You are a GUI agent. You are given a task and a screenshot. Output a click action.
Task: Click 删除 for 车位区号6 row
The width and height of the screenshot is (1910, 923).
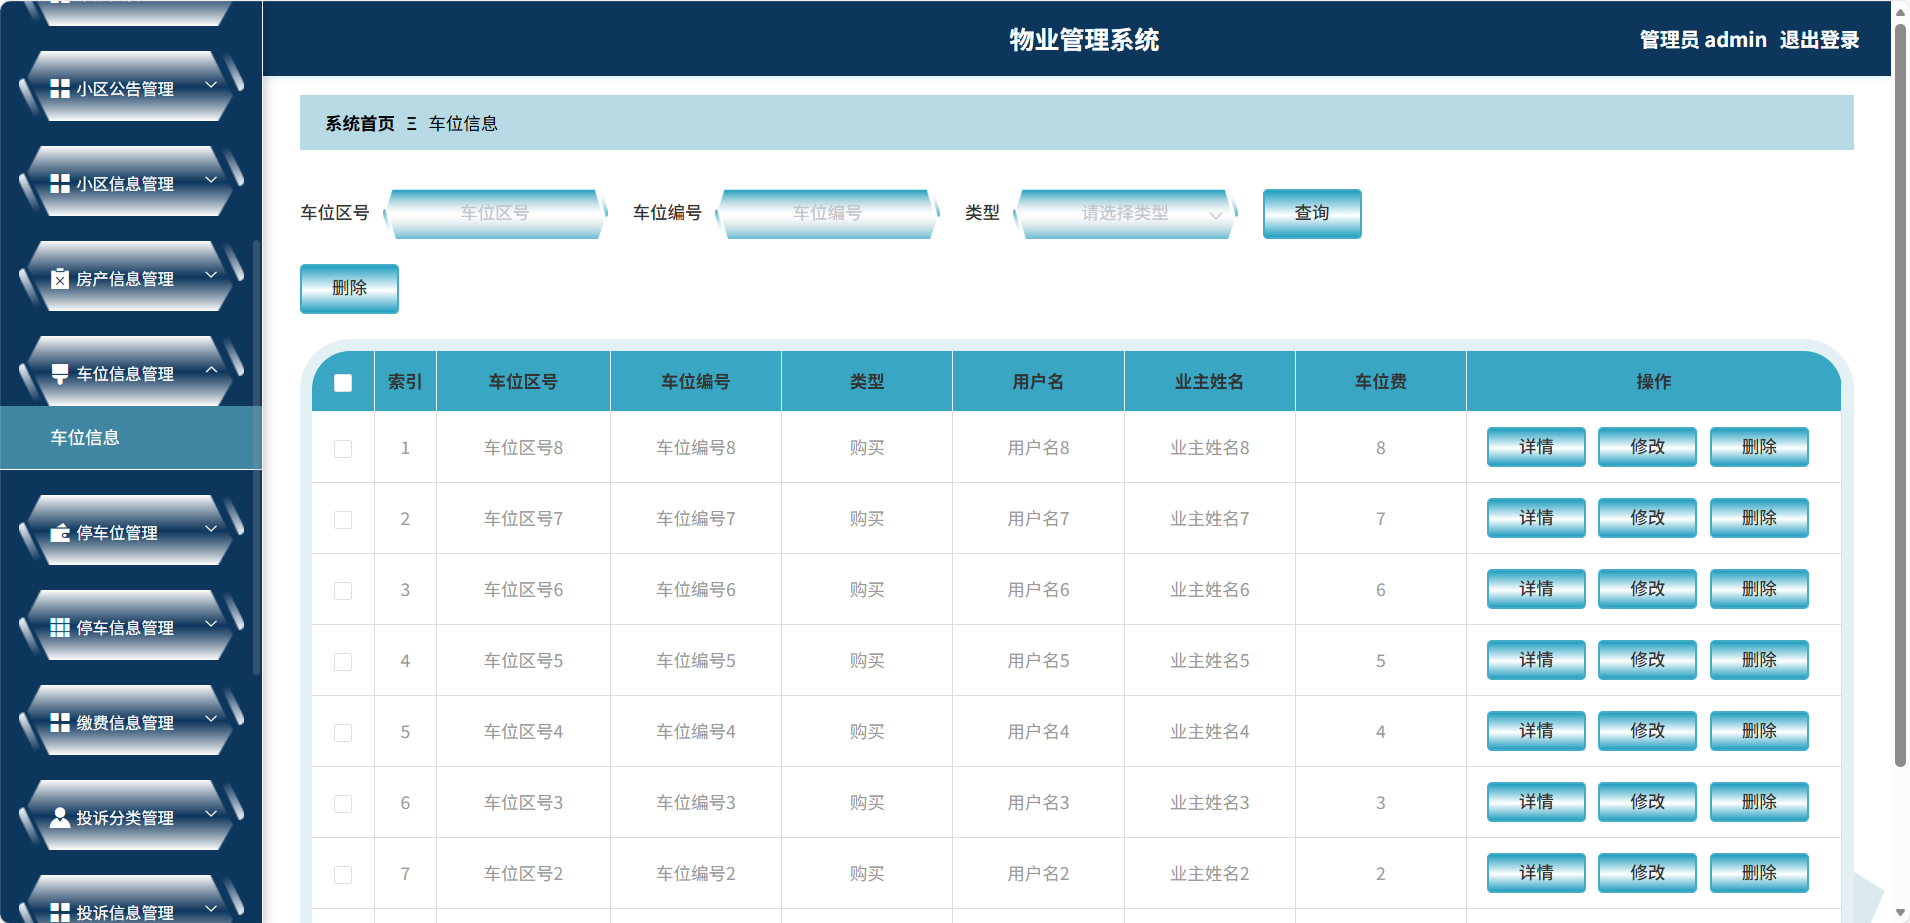pos(1759,589)
